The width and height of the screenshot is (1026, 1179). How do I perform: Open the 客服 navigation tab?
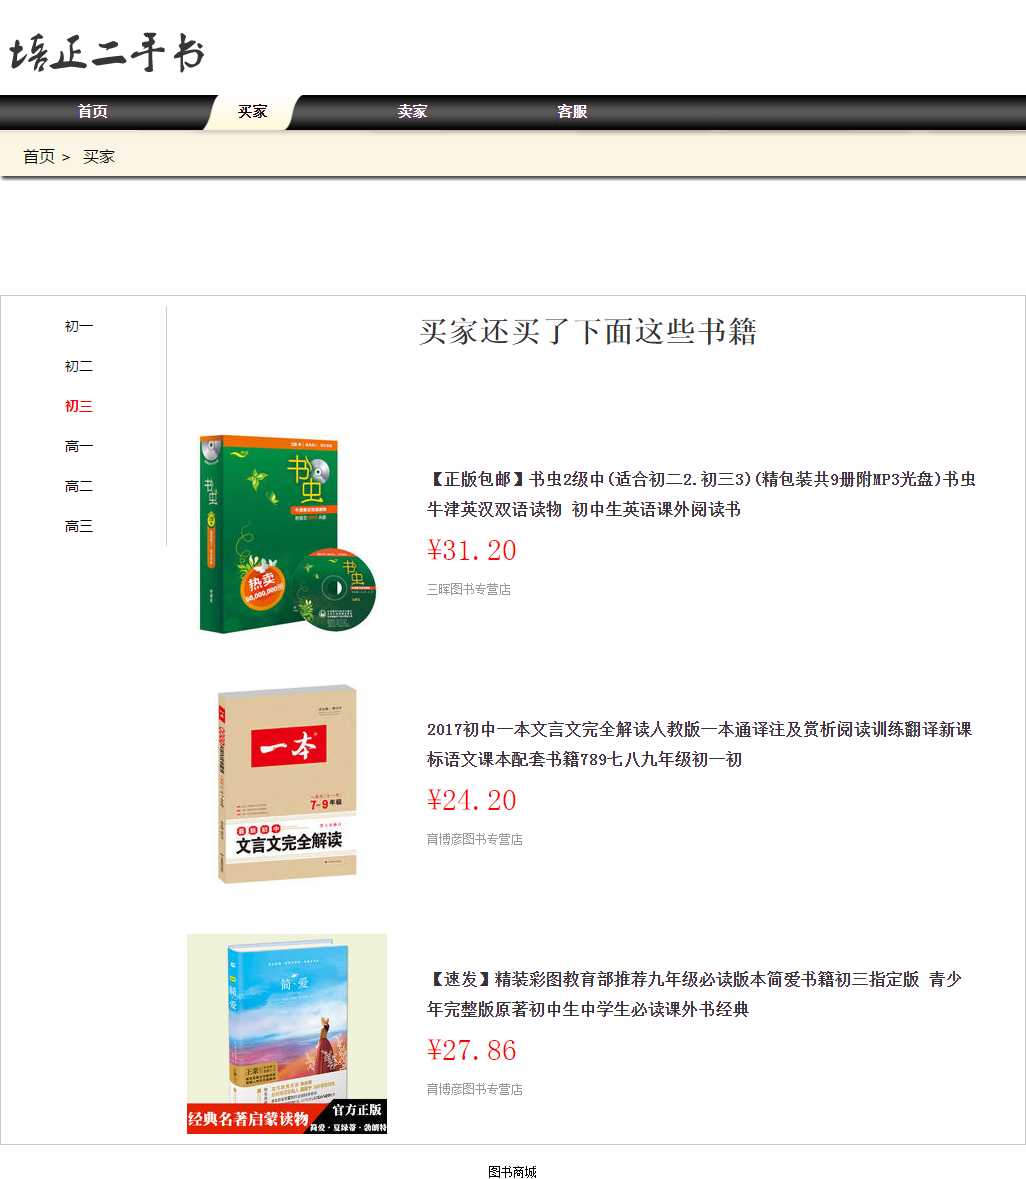[x=572, y=112]
